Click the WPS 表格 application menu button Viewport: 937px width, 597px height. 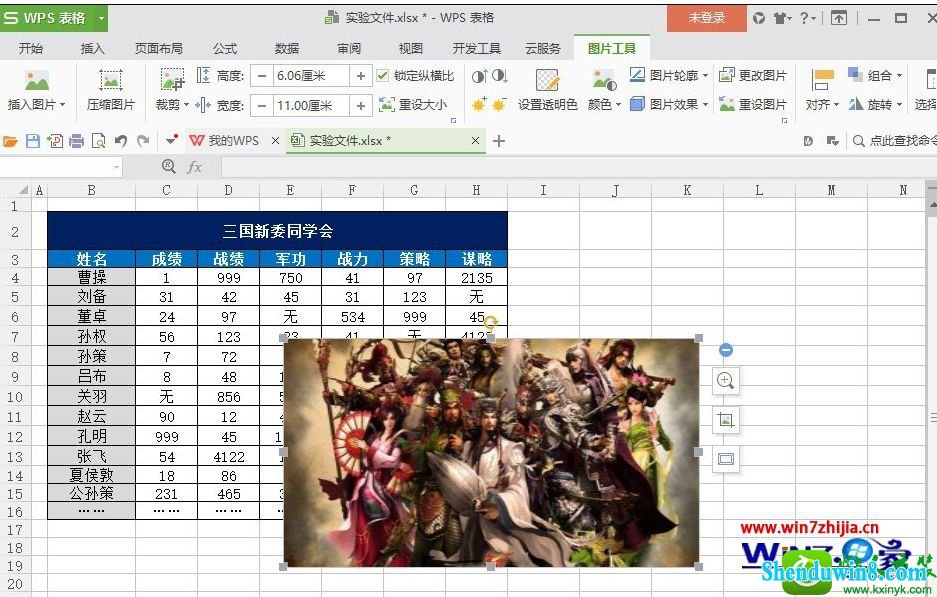coord(54,18)
